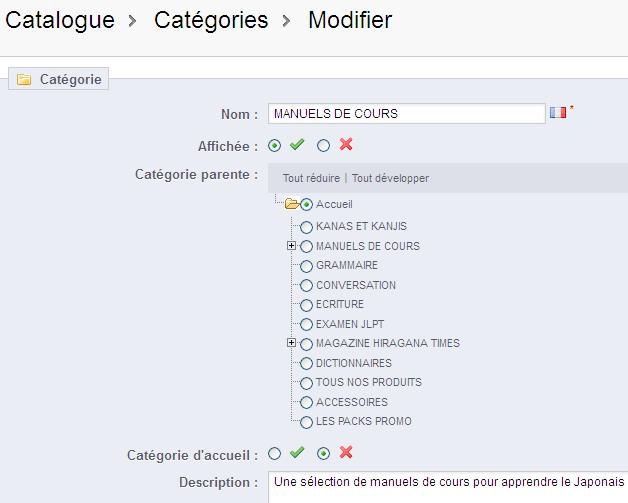Click red cross icon next to Affichée
Image resolution: width=628 pixels, height=503 pixels.
click(x=346, y=145)
